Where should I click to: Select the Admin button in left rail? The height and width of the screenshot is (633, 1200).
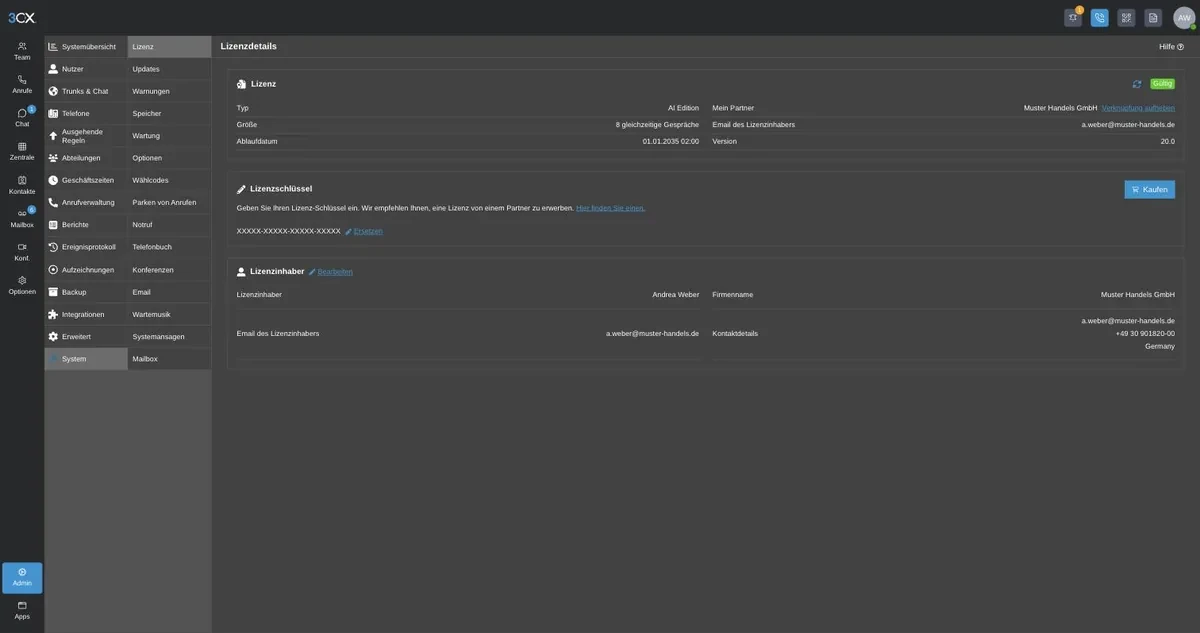tap(22, 578)
